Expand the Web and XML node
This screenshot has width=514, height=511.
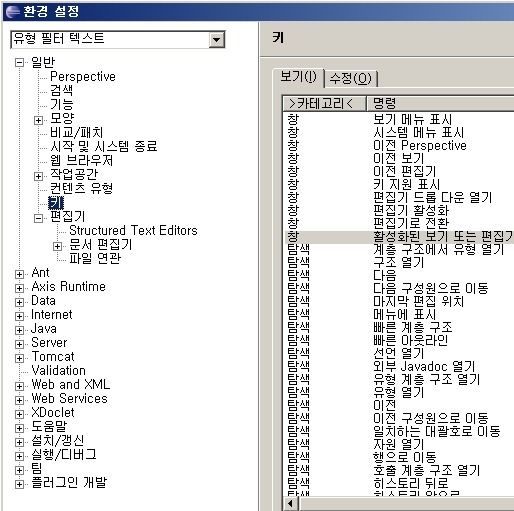(x=20, y=386)
